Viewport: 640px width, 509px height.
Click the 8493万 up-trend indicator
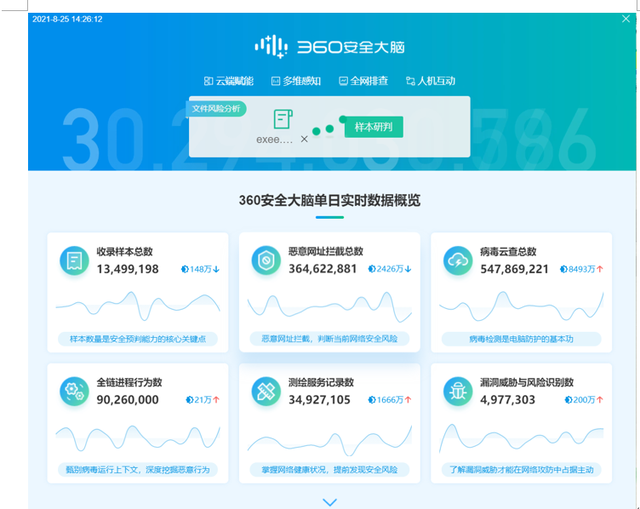click(582, 269)
